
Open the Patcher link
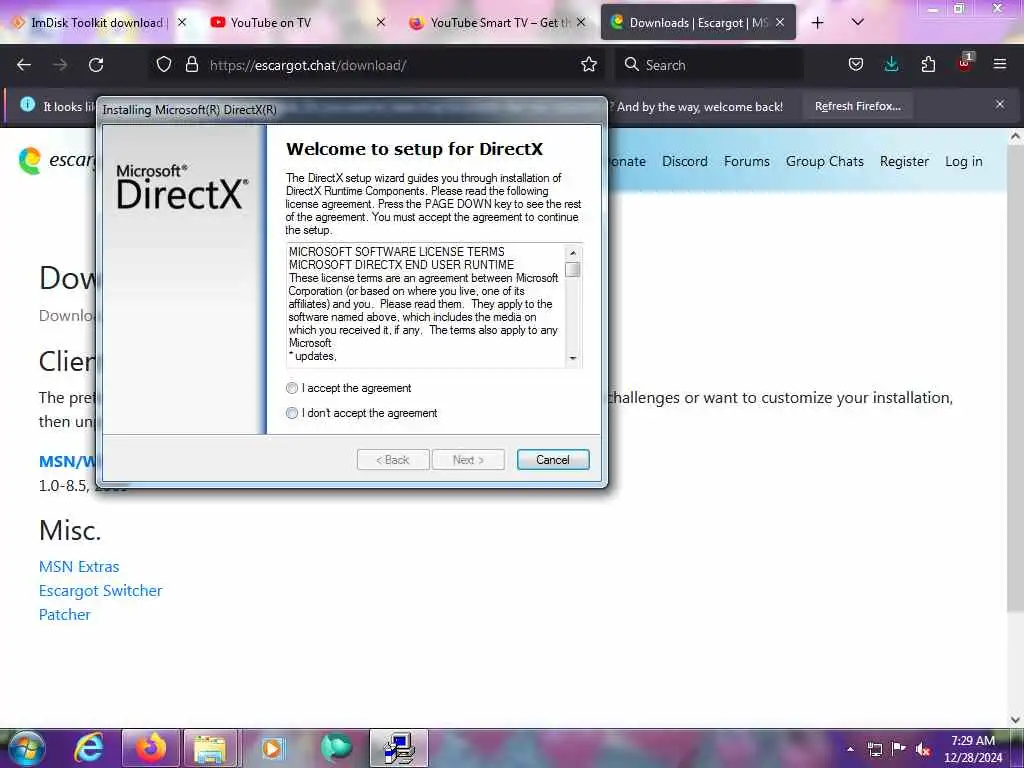point(65,615)
